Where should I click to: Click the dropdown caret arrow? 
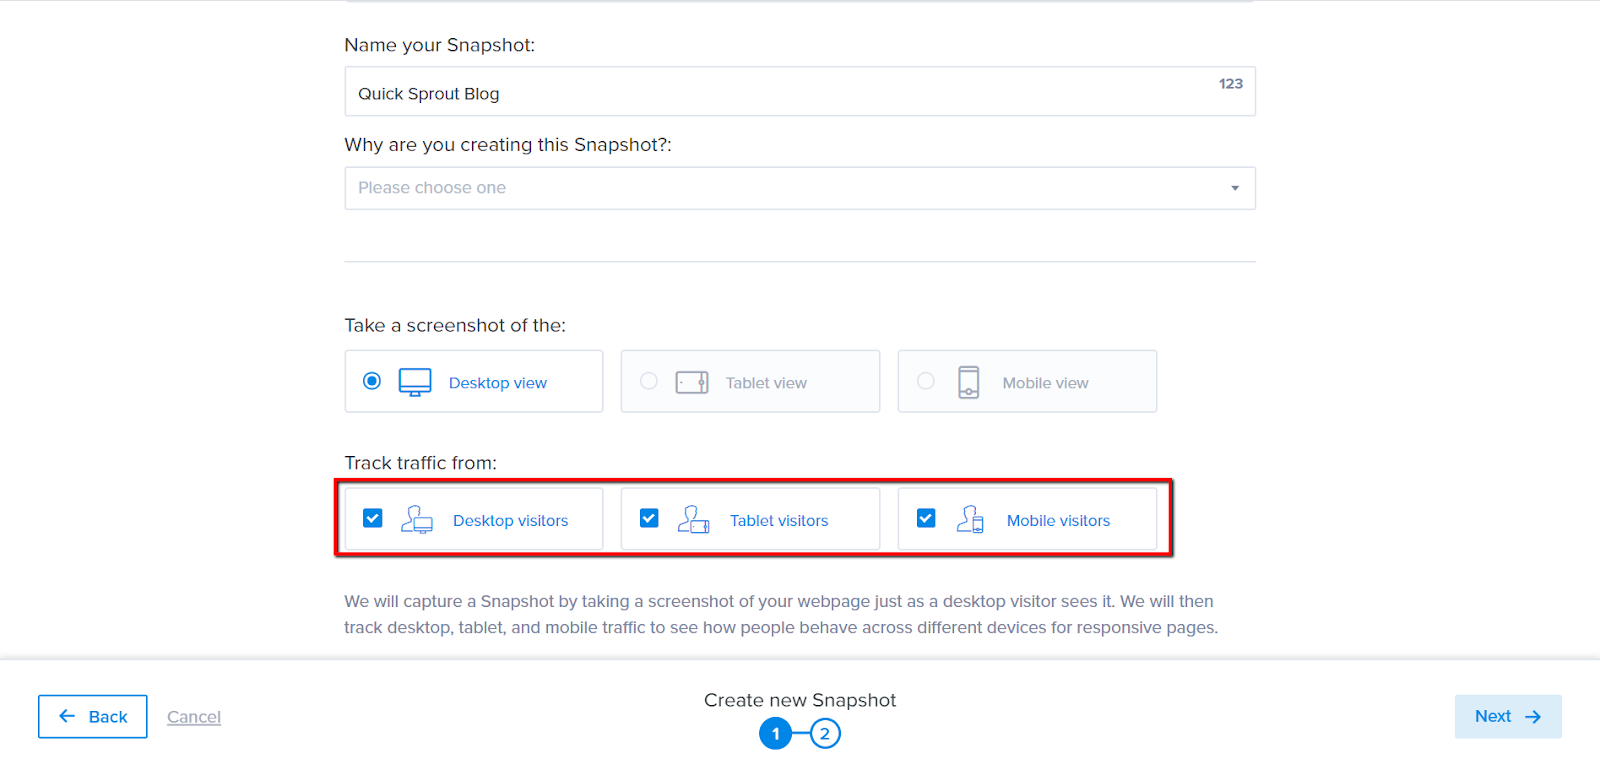(1235, 188)
